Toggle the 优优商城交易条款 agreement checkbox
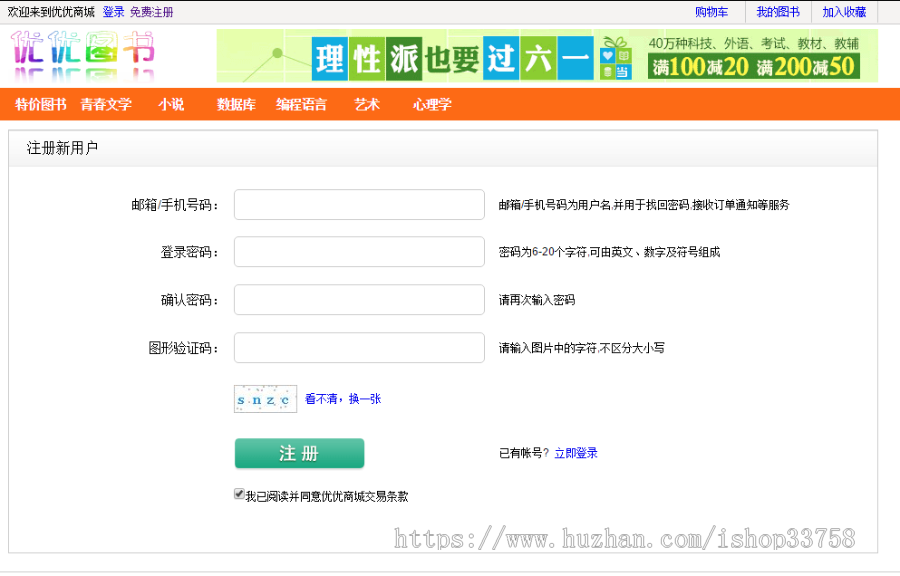 click(x=240, y=495)
